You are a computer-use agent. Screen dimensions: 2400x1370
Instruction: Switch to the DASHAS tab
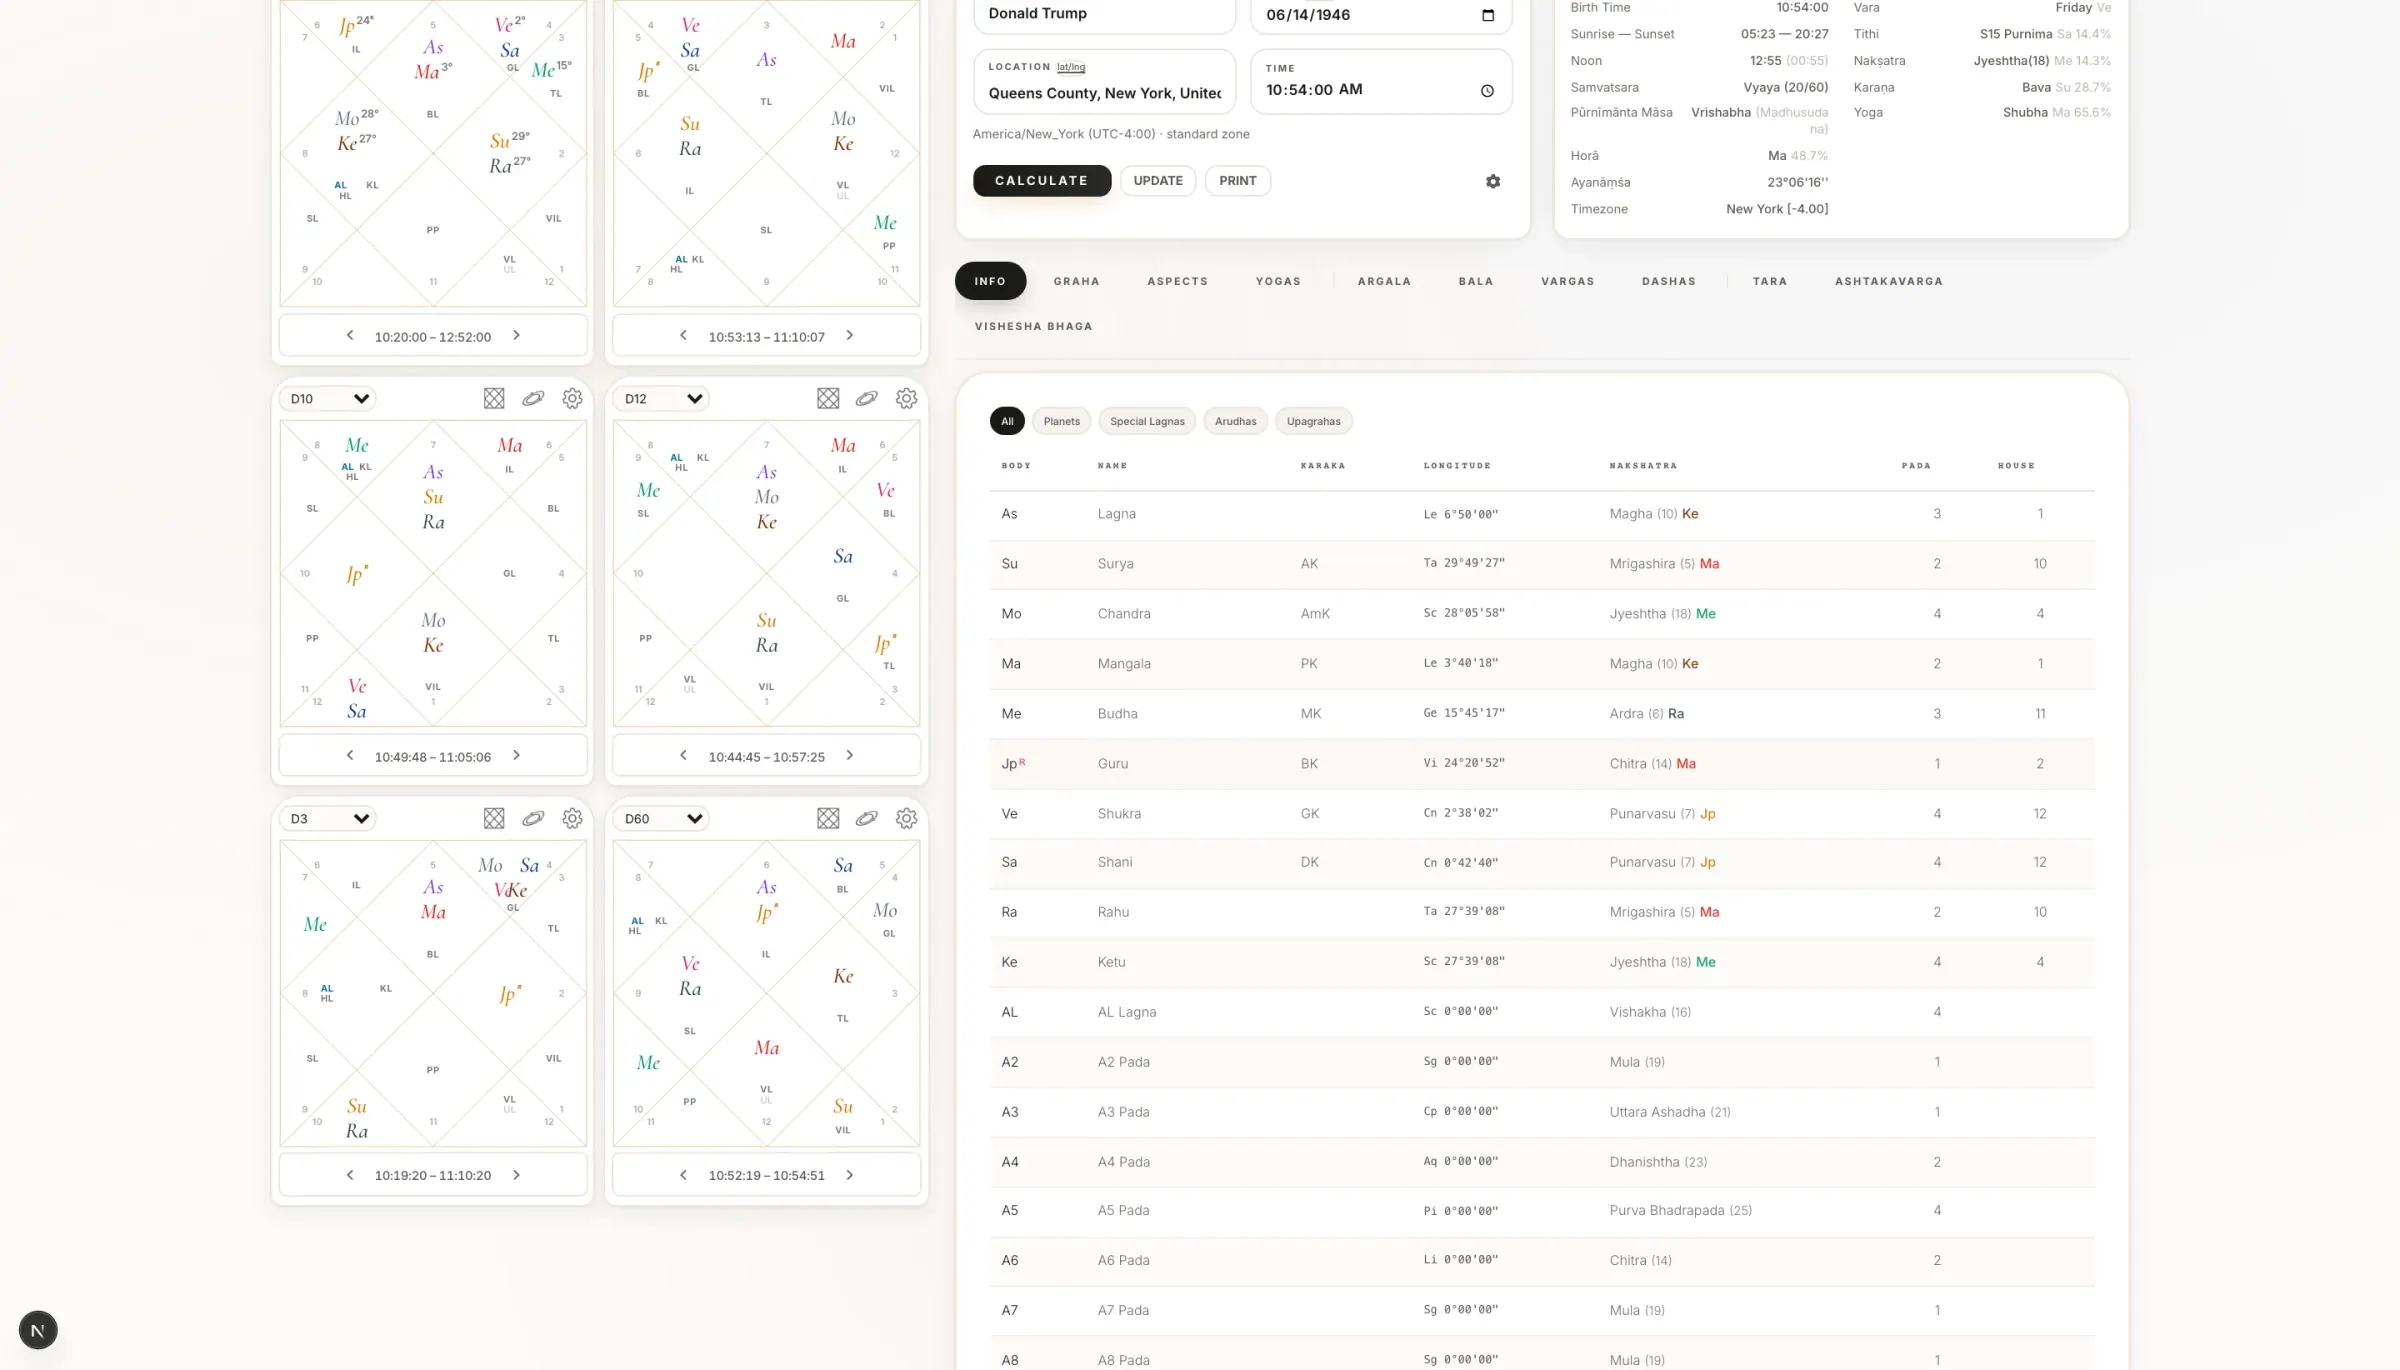tap(1668, 281)
